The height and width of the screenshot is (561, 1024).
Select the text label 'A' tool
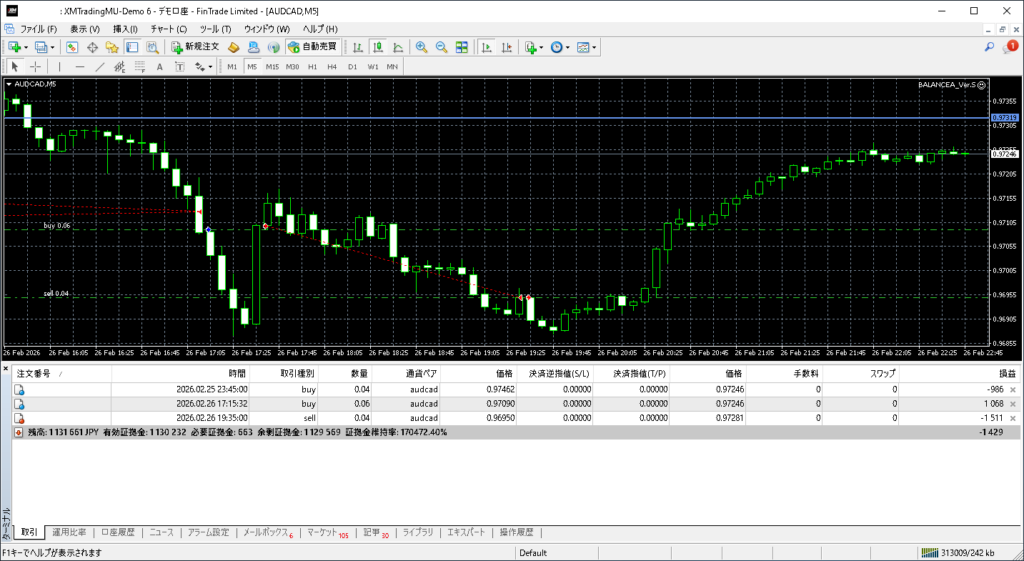160,67
